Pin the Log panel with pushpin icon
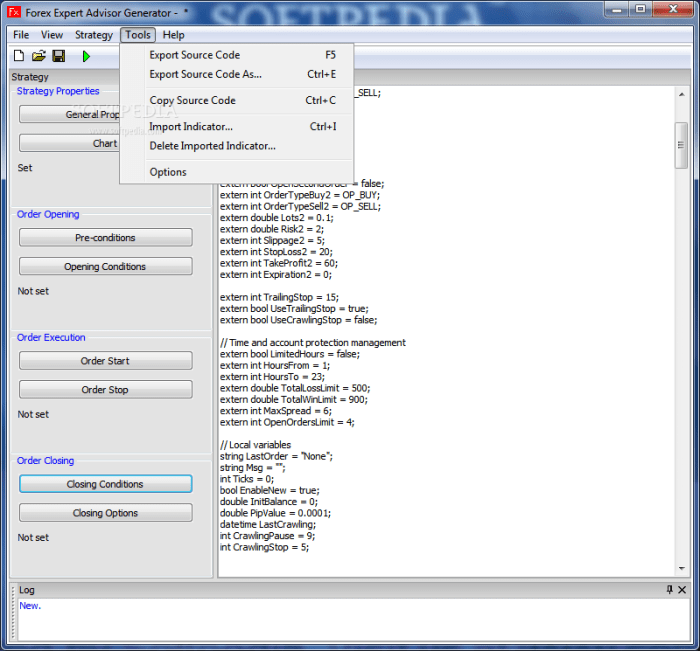The width and height of the screenshot is (700, 651). coord(669,589)
